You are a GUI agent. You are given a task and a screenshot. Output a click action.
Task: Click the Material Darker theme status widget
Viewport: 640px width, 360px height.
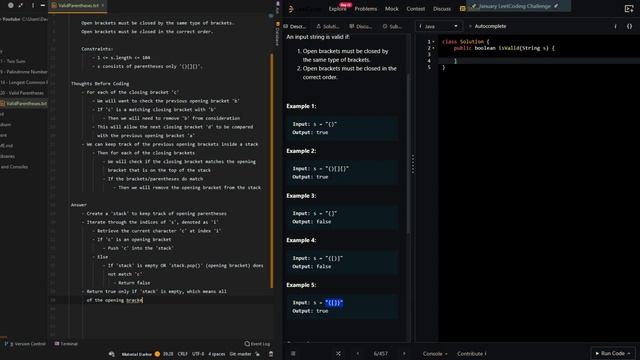tap(137, 354)
